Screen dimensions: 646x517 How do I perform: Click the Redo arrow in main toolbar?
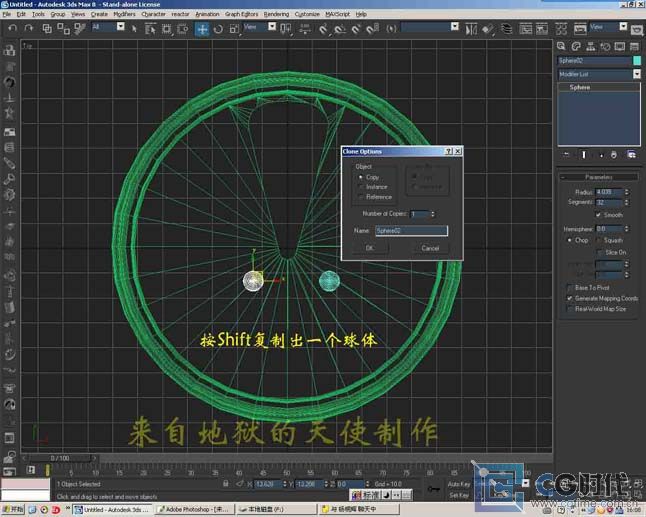[28, 28]
